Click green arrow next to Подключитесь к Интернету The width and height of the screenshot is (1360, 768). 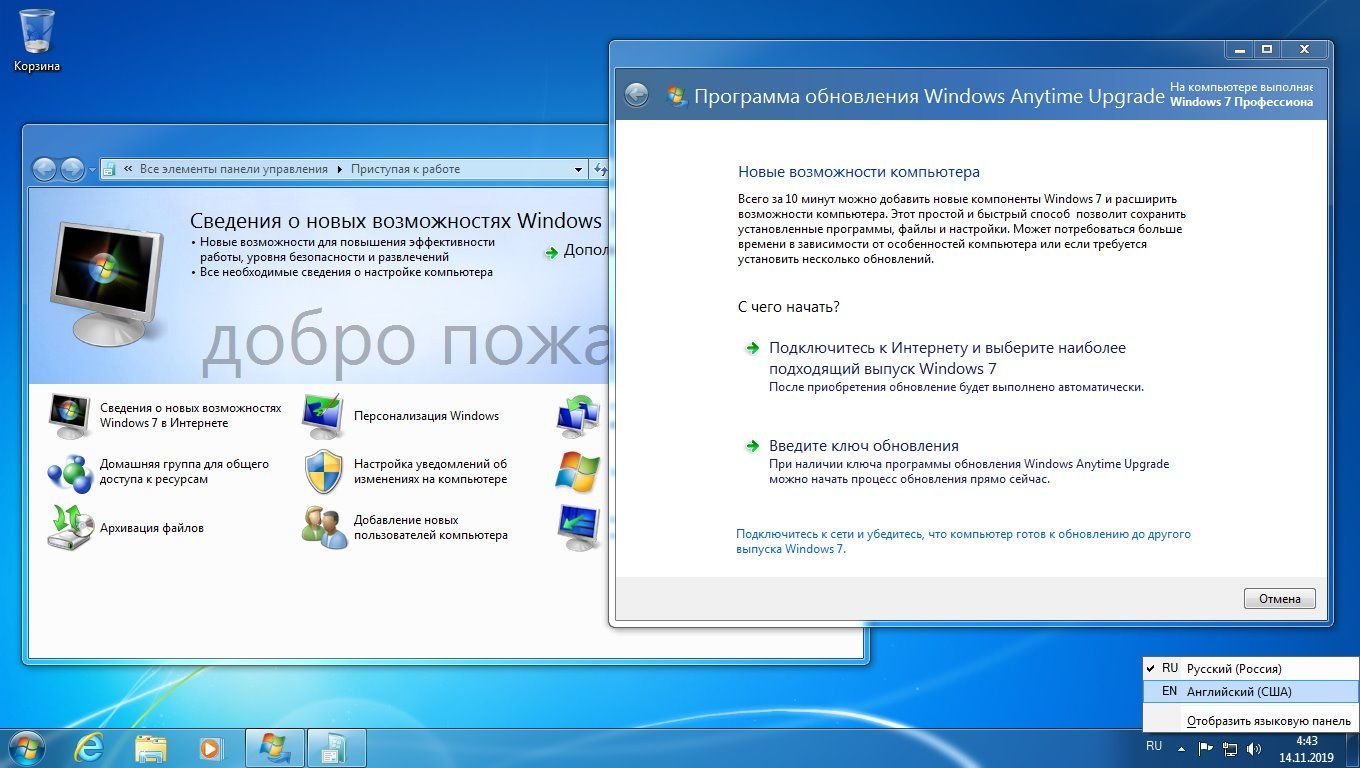[x=751, y=348]
